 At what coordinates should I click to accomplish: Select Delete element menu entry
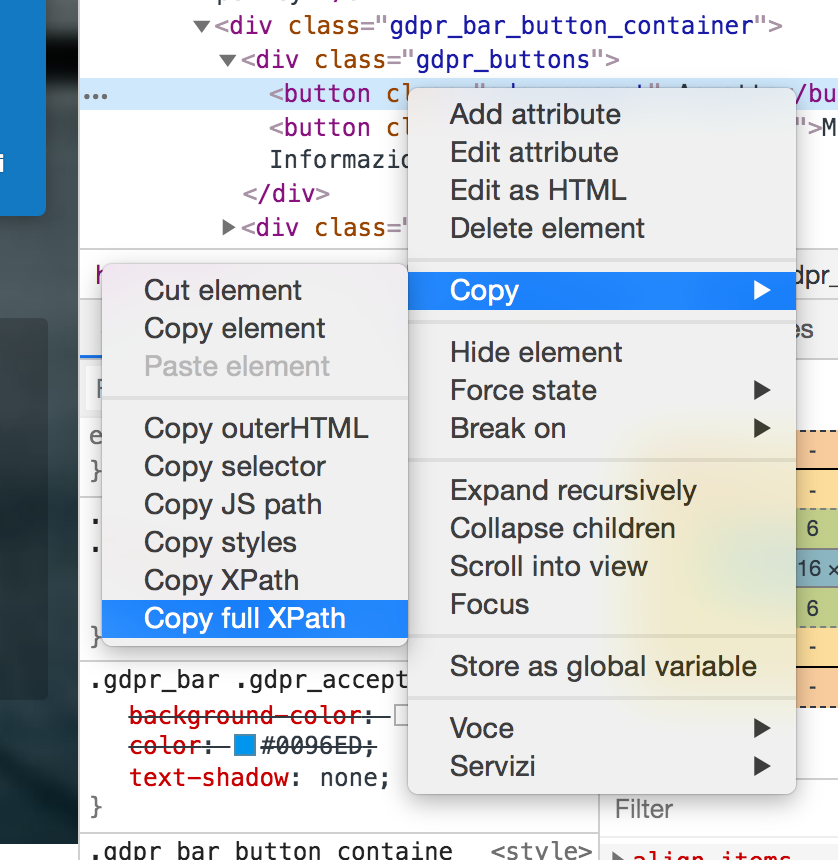click(x=602, y=228)
